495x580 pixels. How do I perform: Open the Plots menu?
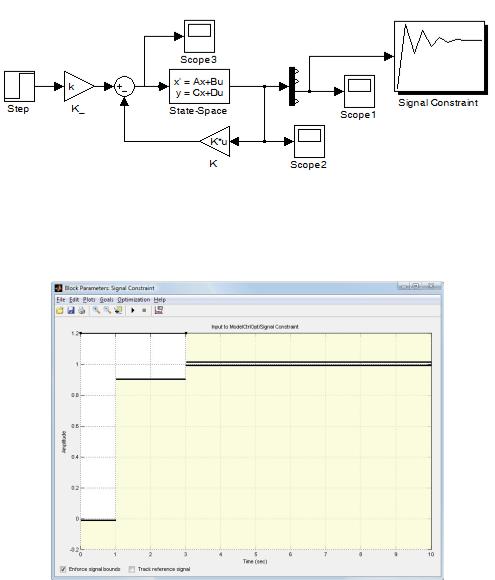[89, 300]
